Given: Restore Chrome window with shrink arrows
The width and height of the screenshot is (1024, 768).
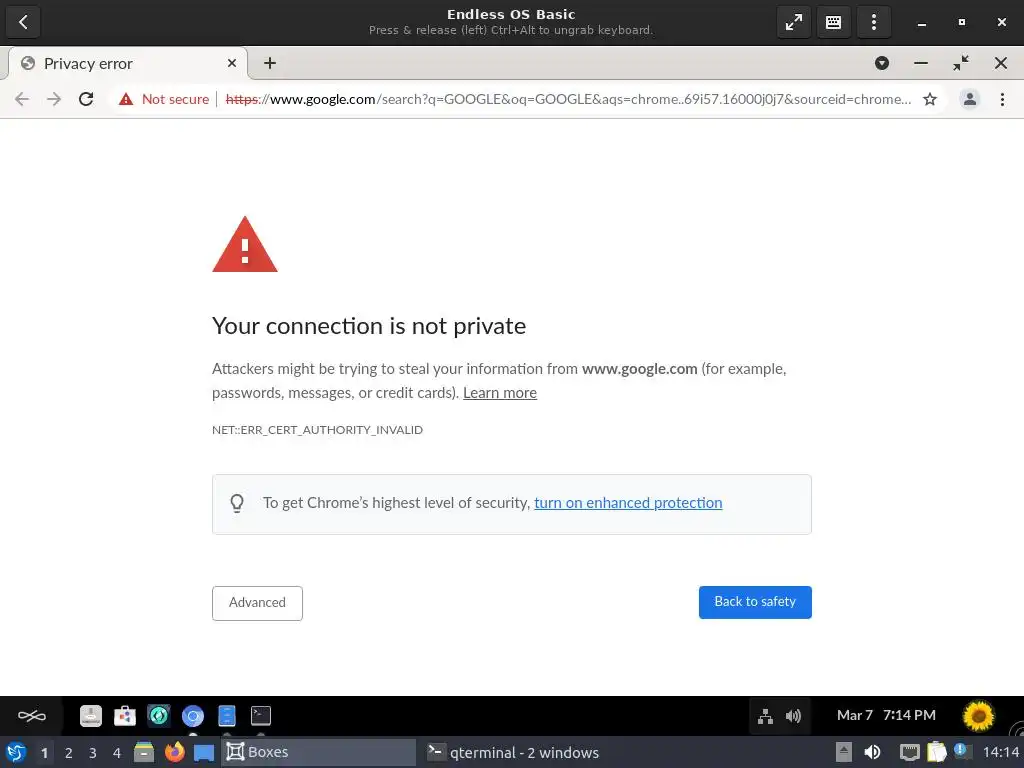Looking at the screenshot, I should [x=961, y=63].
